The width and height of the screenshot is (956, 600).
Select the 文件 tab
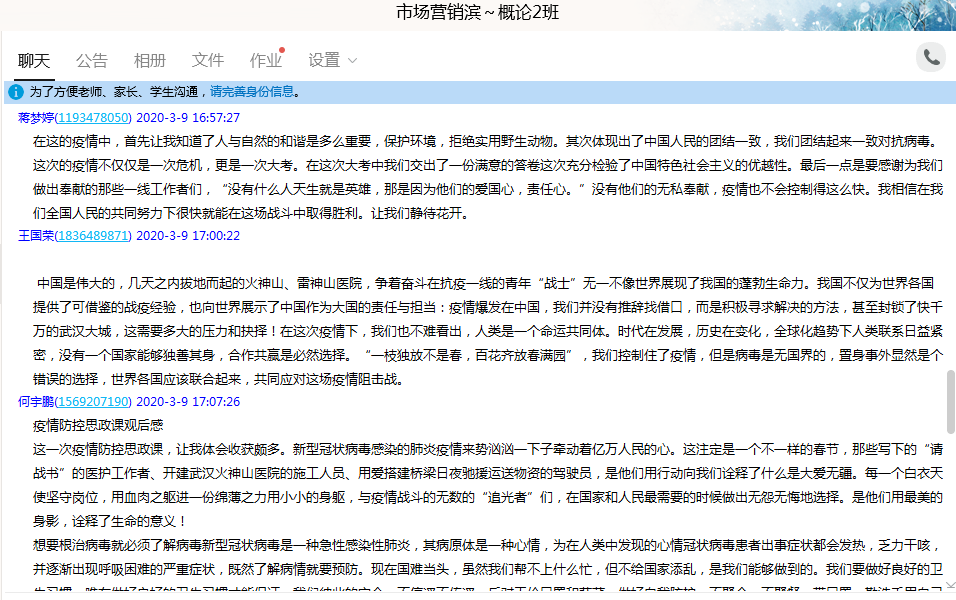[x=208, y=60]
